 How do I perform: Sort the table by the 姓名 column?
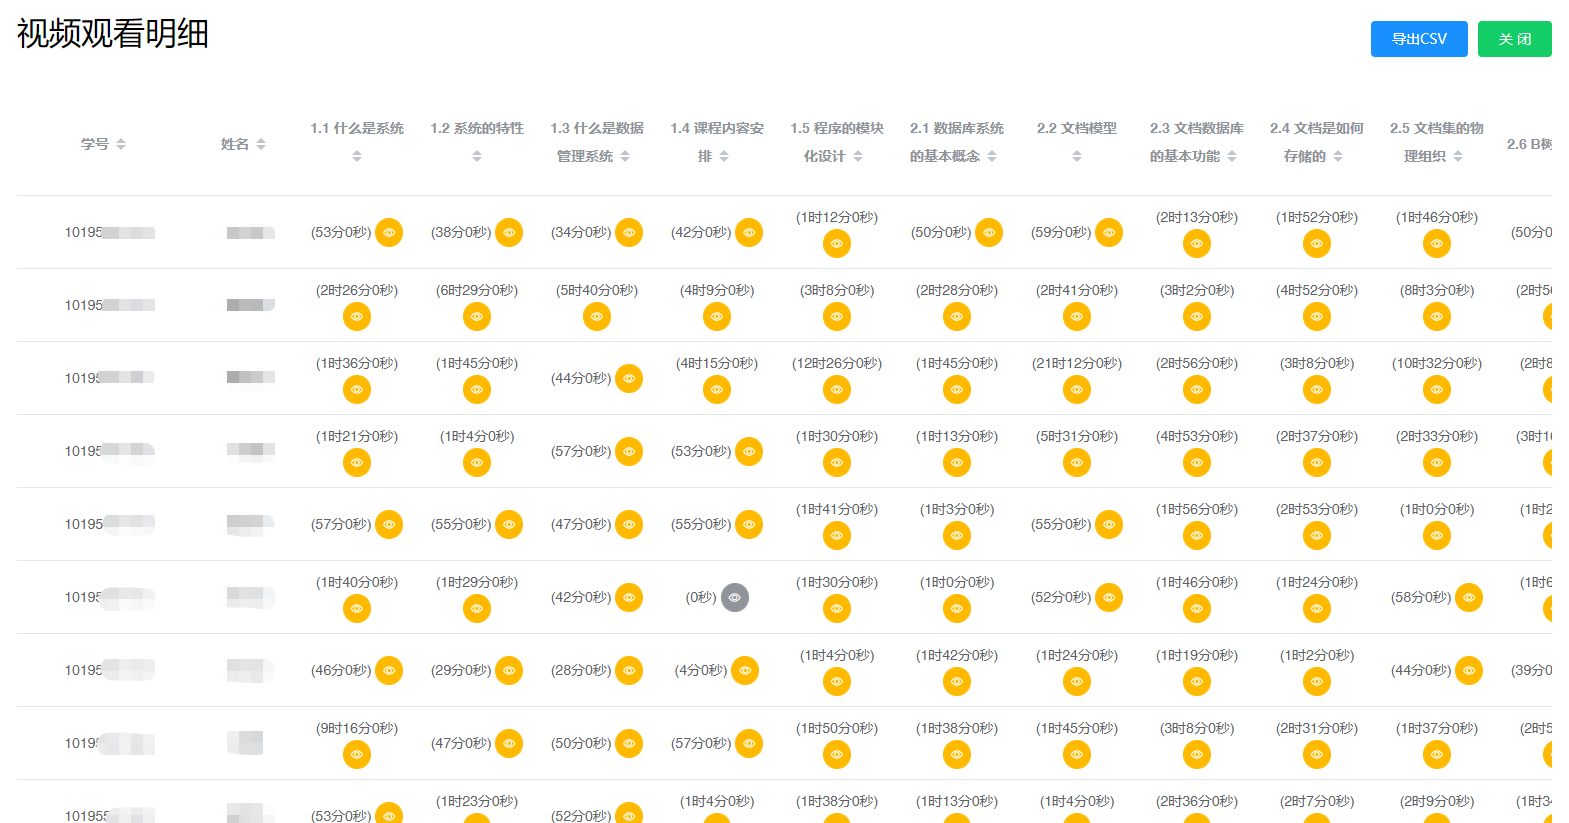pos(261,144)
